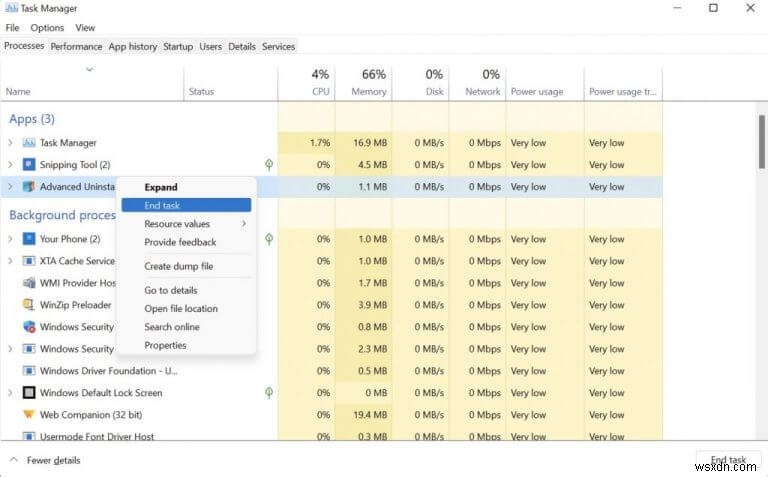Sort by the Memory column header
The image size is (768, 477).
[363, 82]
